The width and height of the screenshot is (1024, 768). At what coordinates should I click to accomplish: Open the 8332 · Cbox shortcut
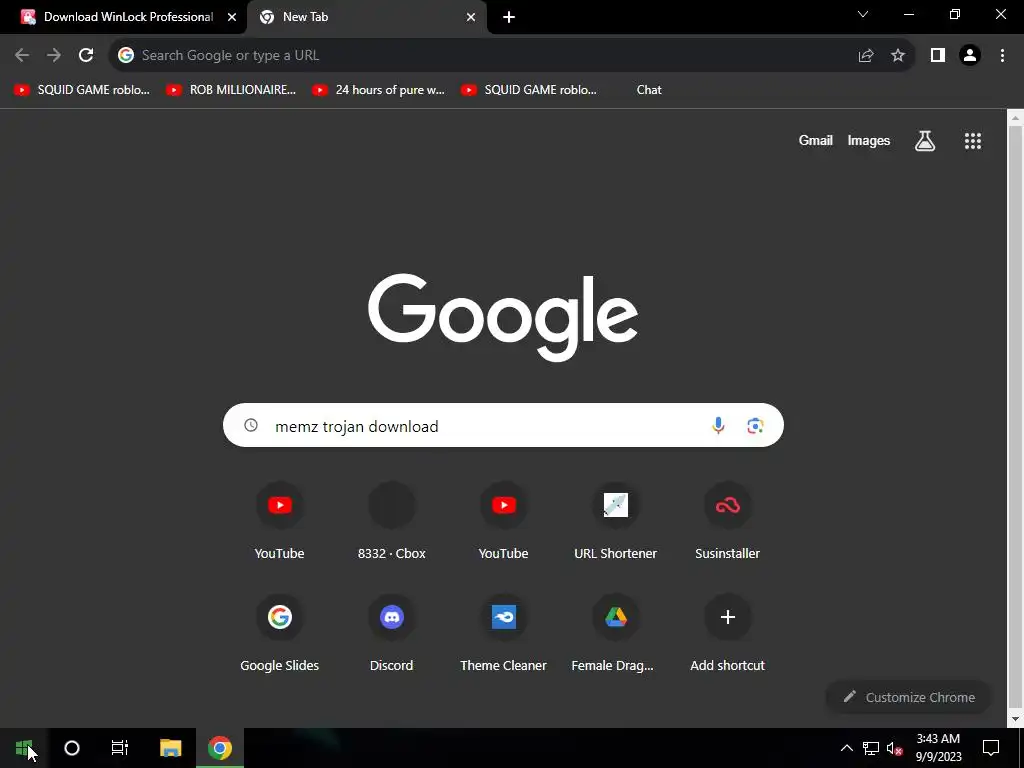[392, 522]
